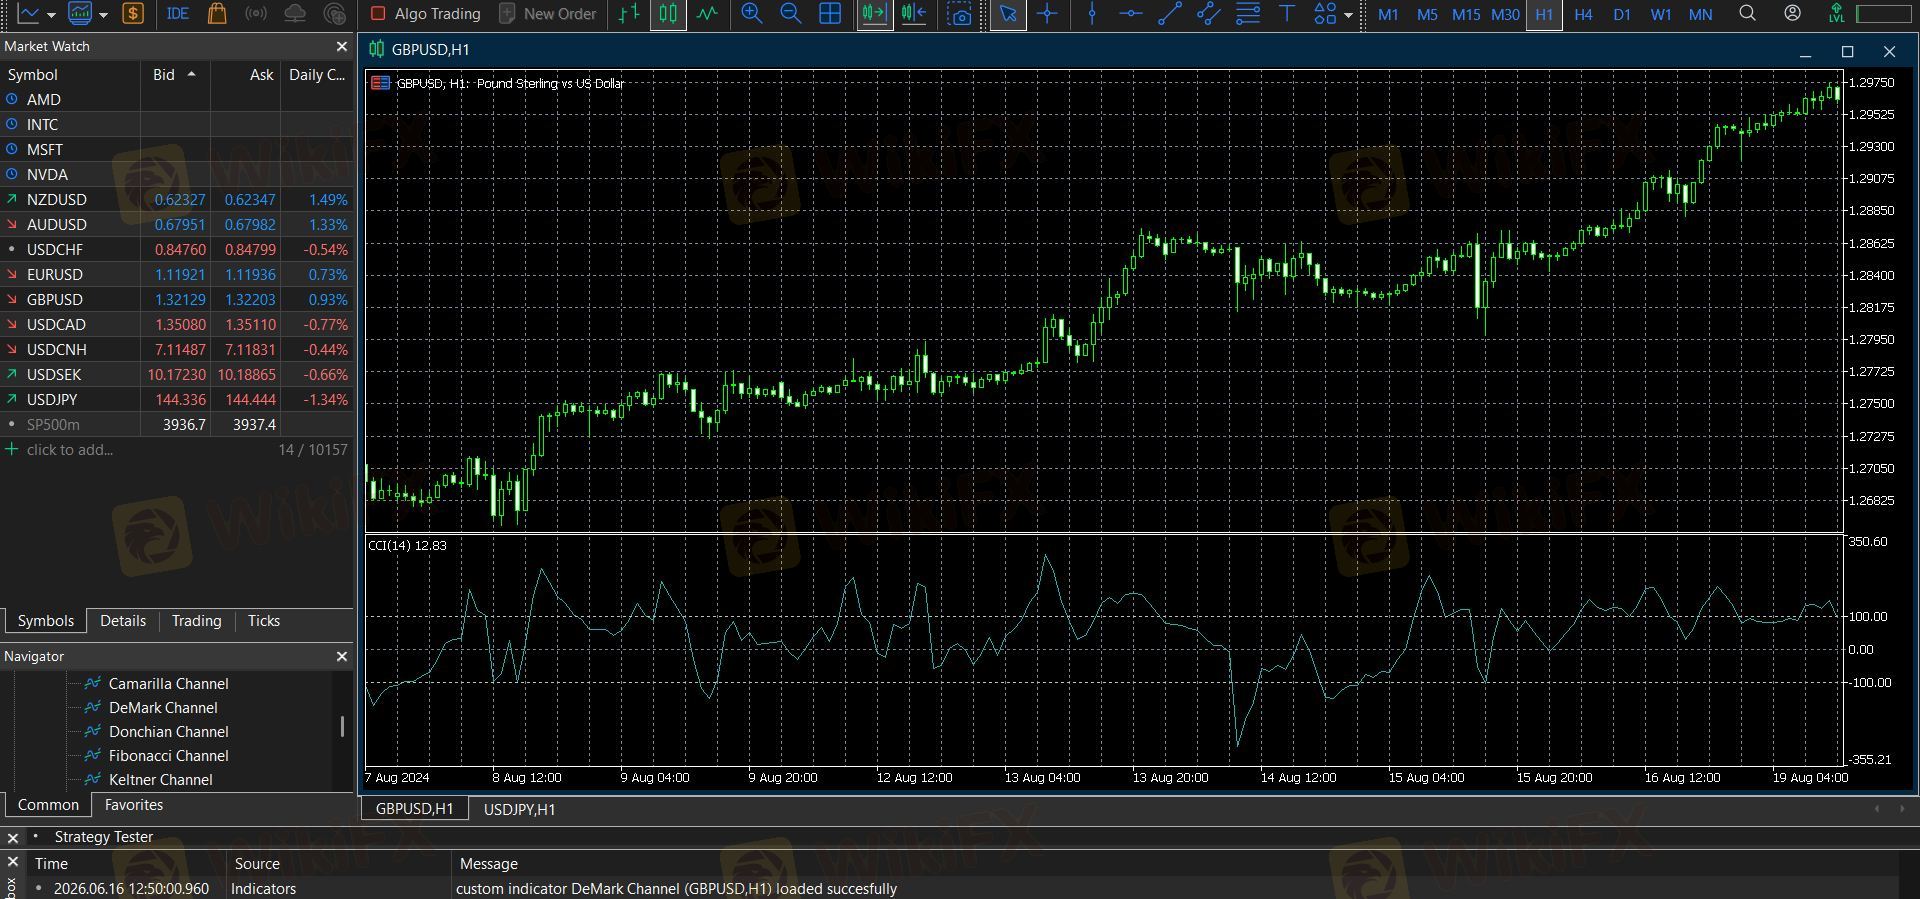Insert Fibonacci retracement

tap(1248, 14)
